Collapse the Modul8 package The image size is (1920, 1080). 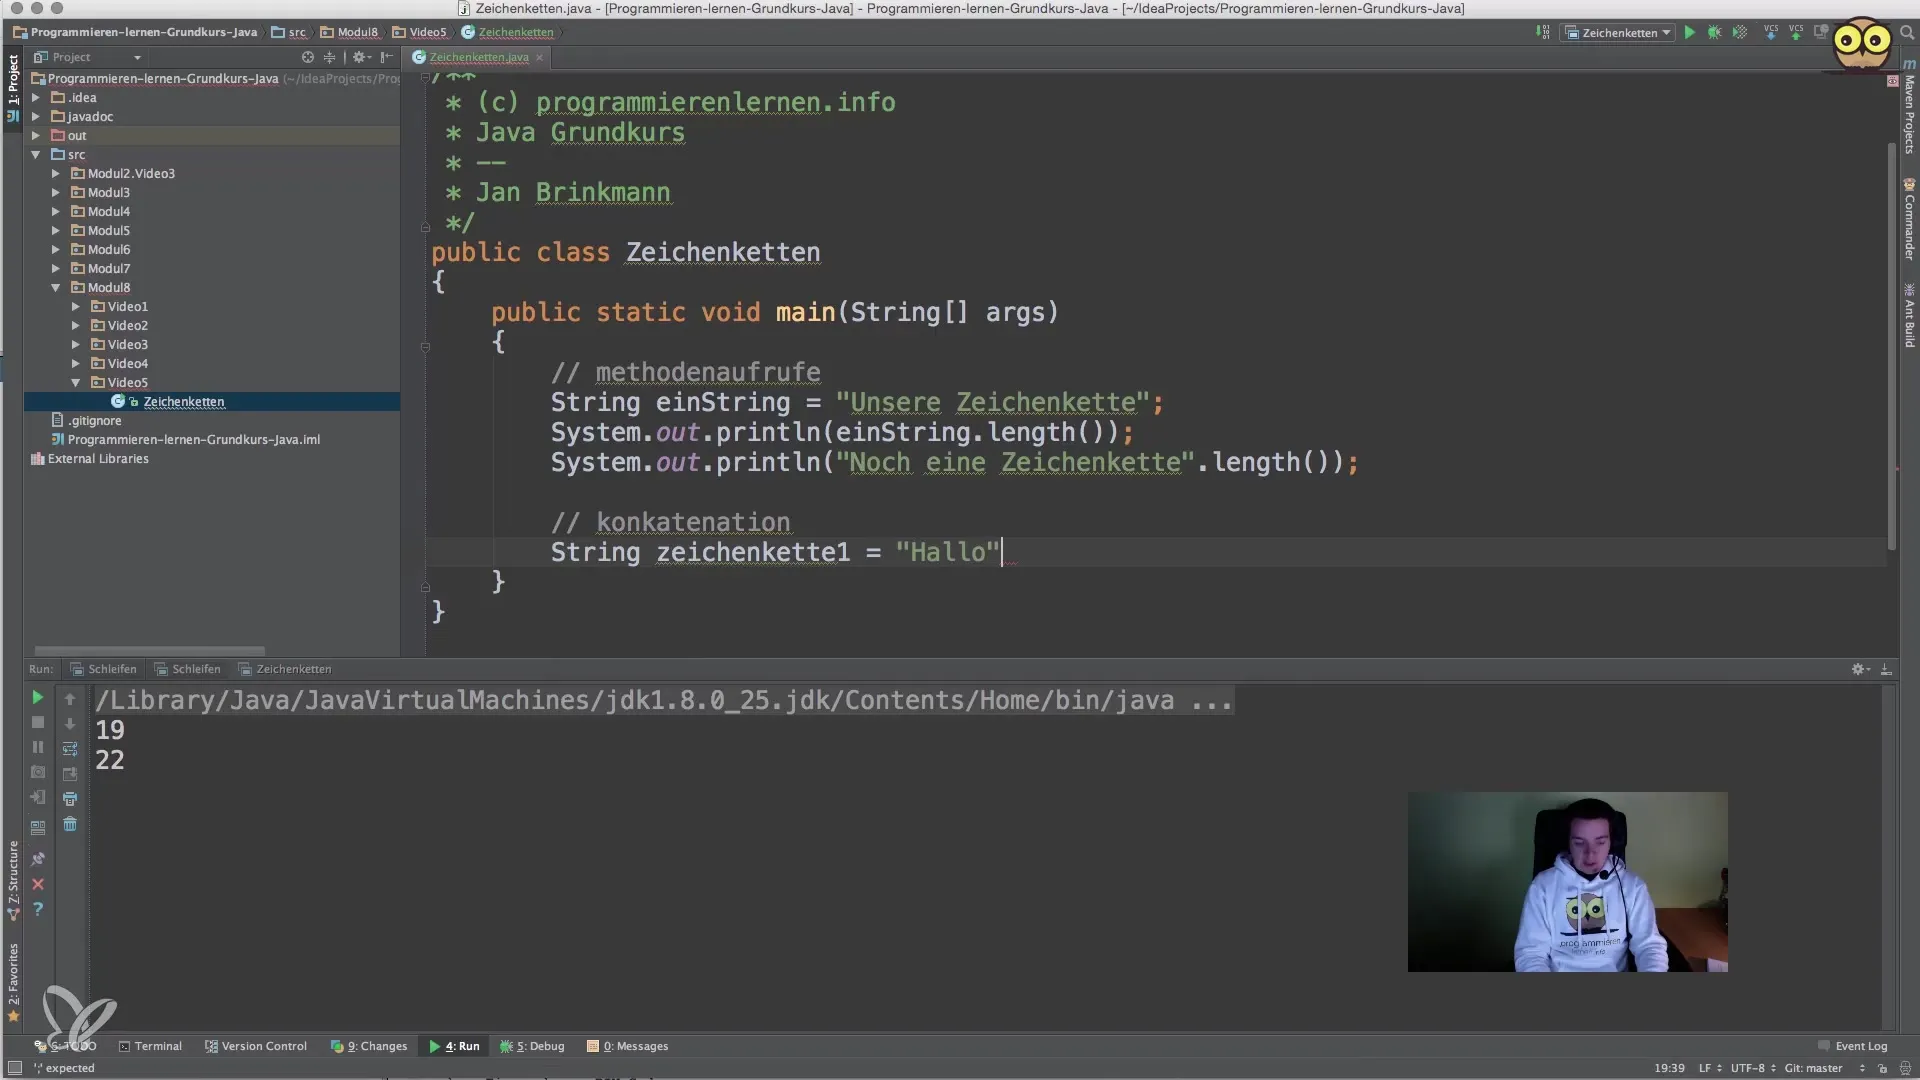coord(56,288)
